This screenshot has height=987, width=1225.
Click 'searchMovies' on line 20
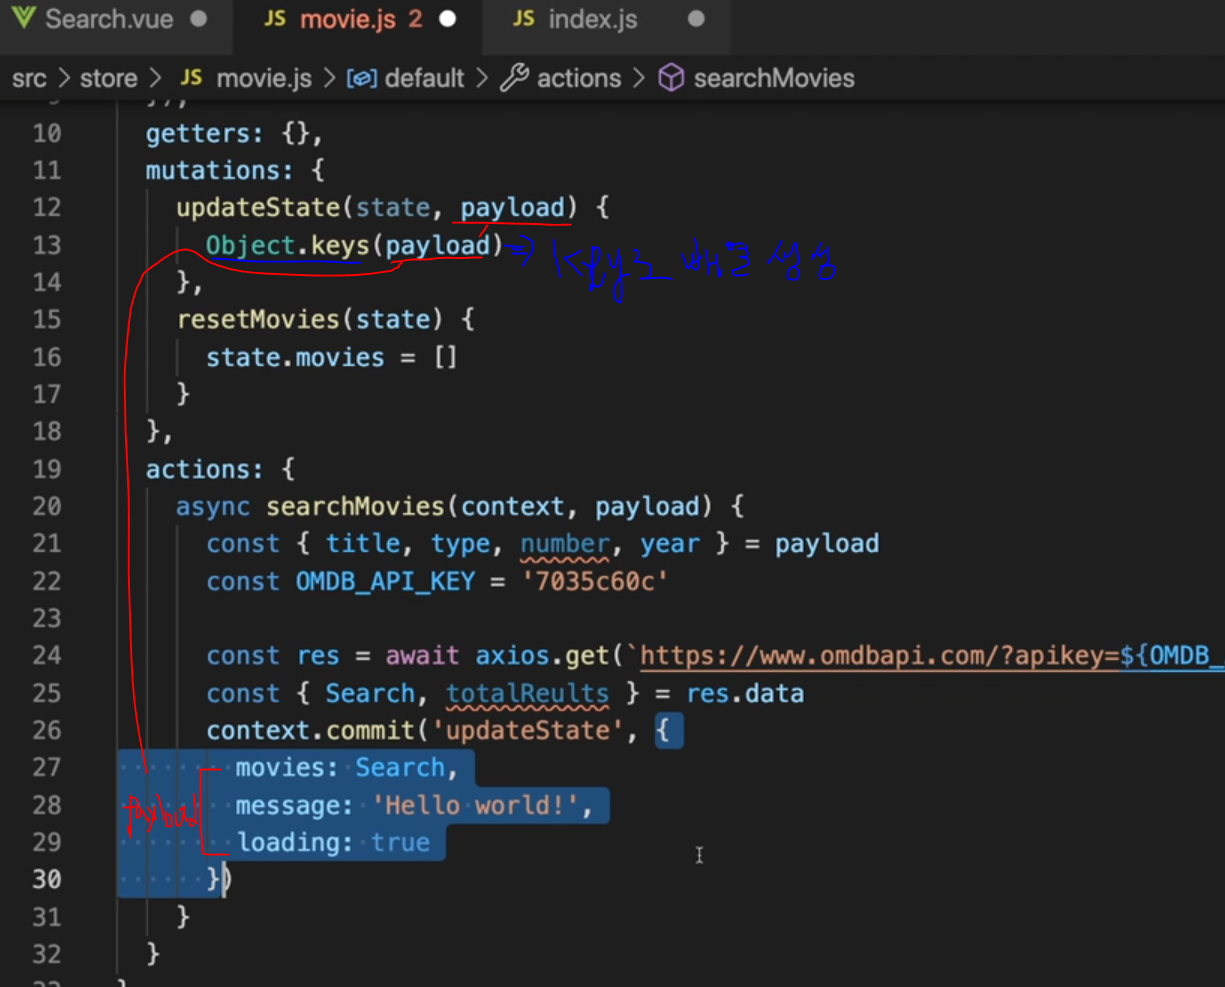pyautogui.click(x=355, y=506)
